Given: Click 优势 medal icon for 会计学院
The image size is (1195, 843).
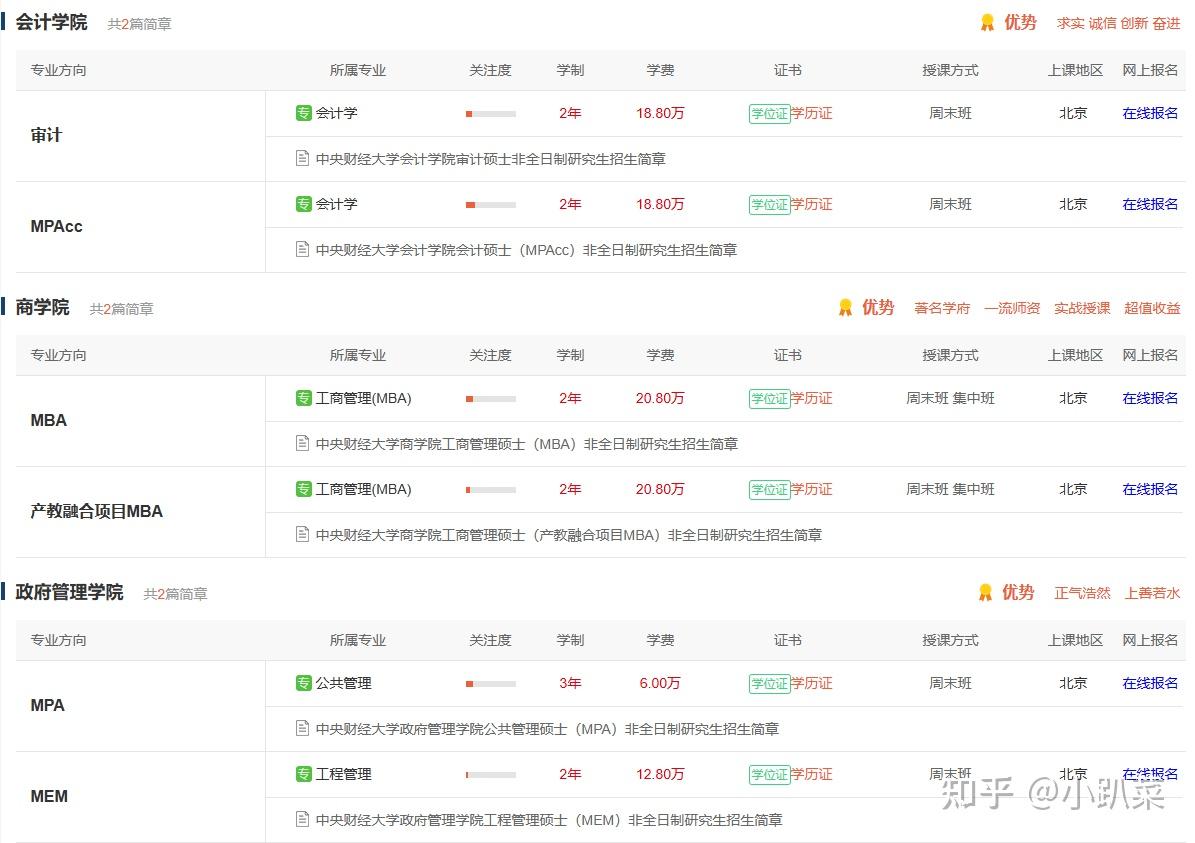Looking at the screenshot, I should coord(988,23).
